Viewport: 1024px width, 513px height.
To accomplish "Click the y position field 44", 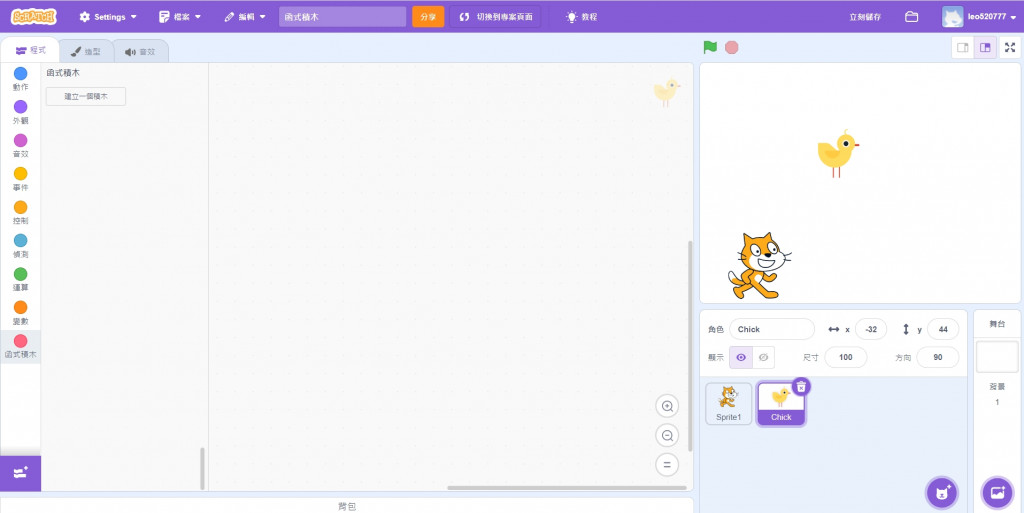I will tap(942, 329).
